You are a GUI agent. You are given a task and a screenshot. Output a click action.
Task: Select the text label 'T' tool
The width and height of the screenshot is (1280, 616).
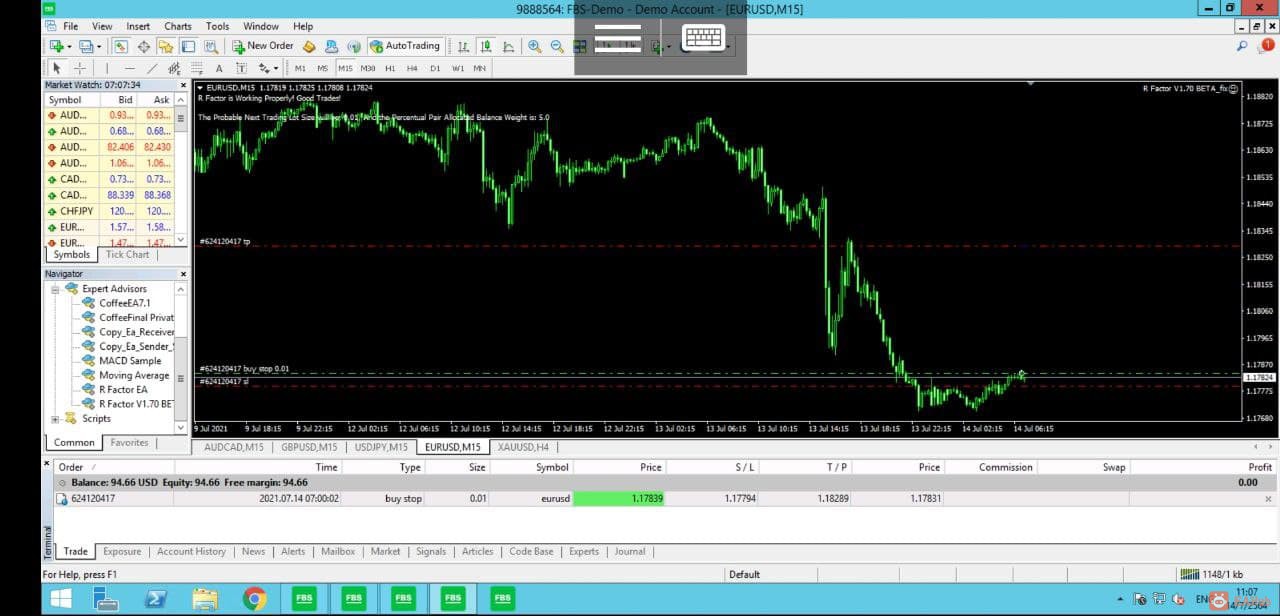point(241,68)
